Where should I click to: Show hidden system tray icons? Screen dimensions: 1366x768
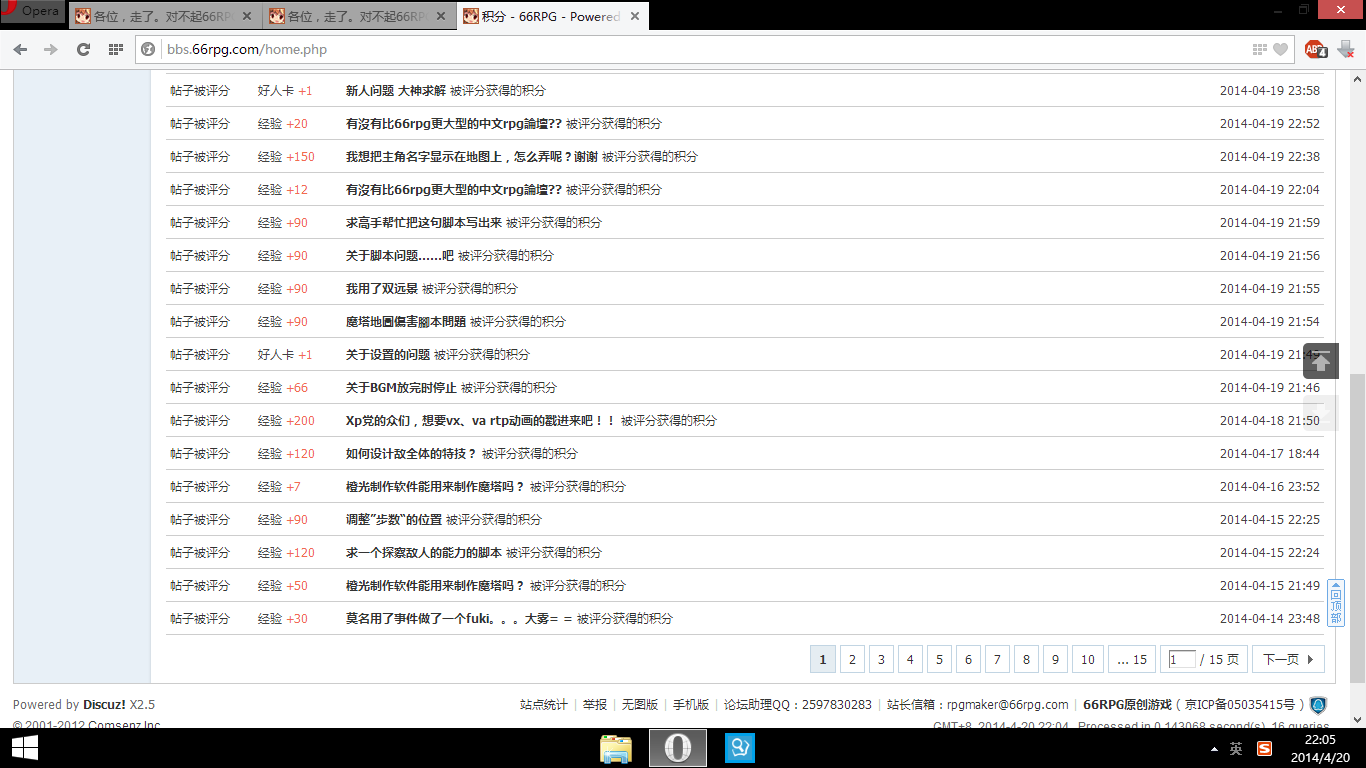click(x=1214, y=748)
